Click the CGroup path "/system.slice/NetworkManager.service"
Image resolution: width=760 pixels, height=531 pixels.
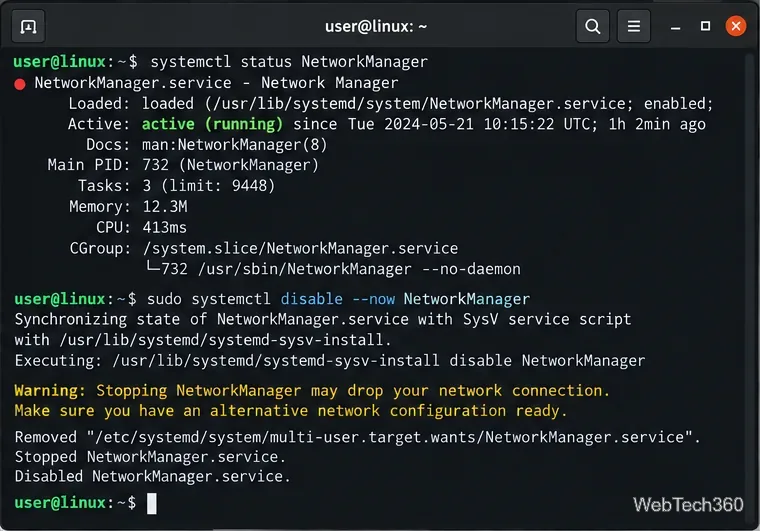click(x=301, y=249)
